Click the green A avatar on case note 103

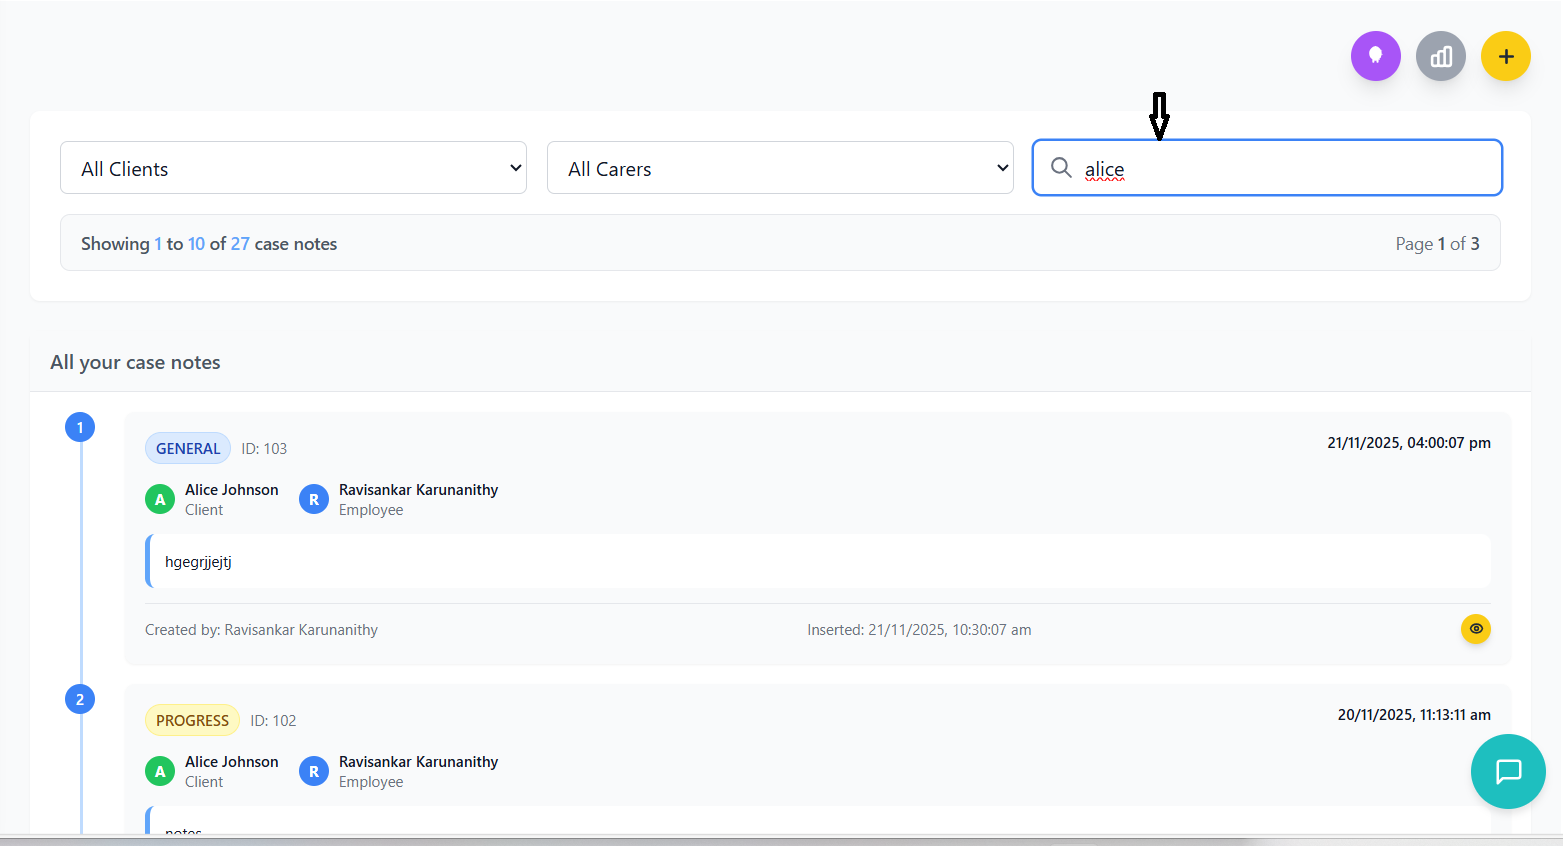(x=160, y=499)
